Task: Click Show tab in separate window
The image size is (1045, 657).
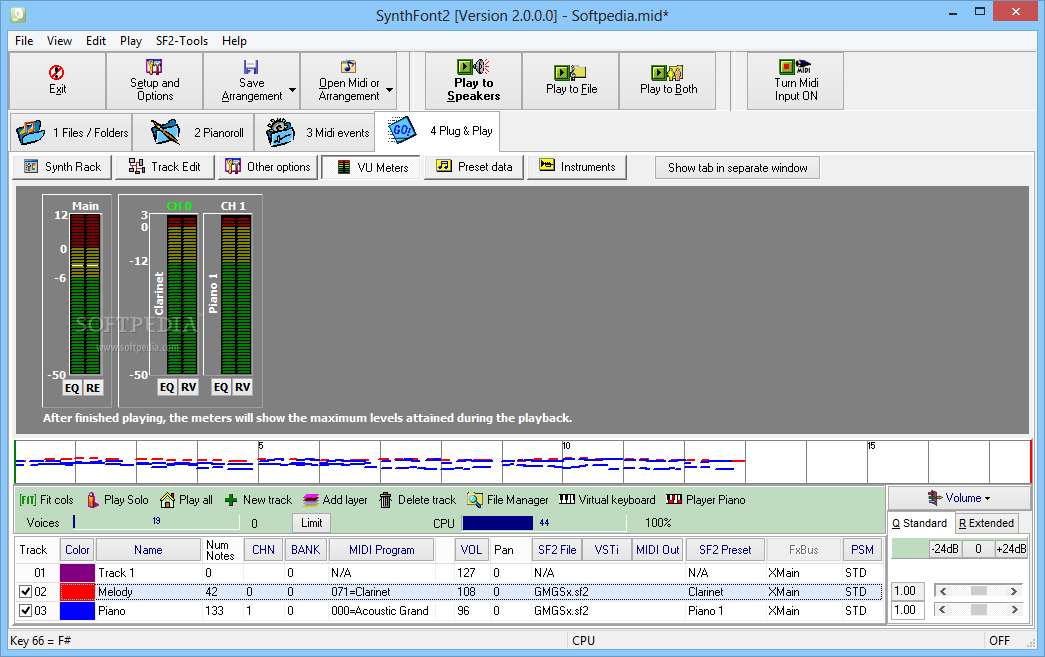Action: pos(737,168)
